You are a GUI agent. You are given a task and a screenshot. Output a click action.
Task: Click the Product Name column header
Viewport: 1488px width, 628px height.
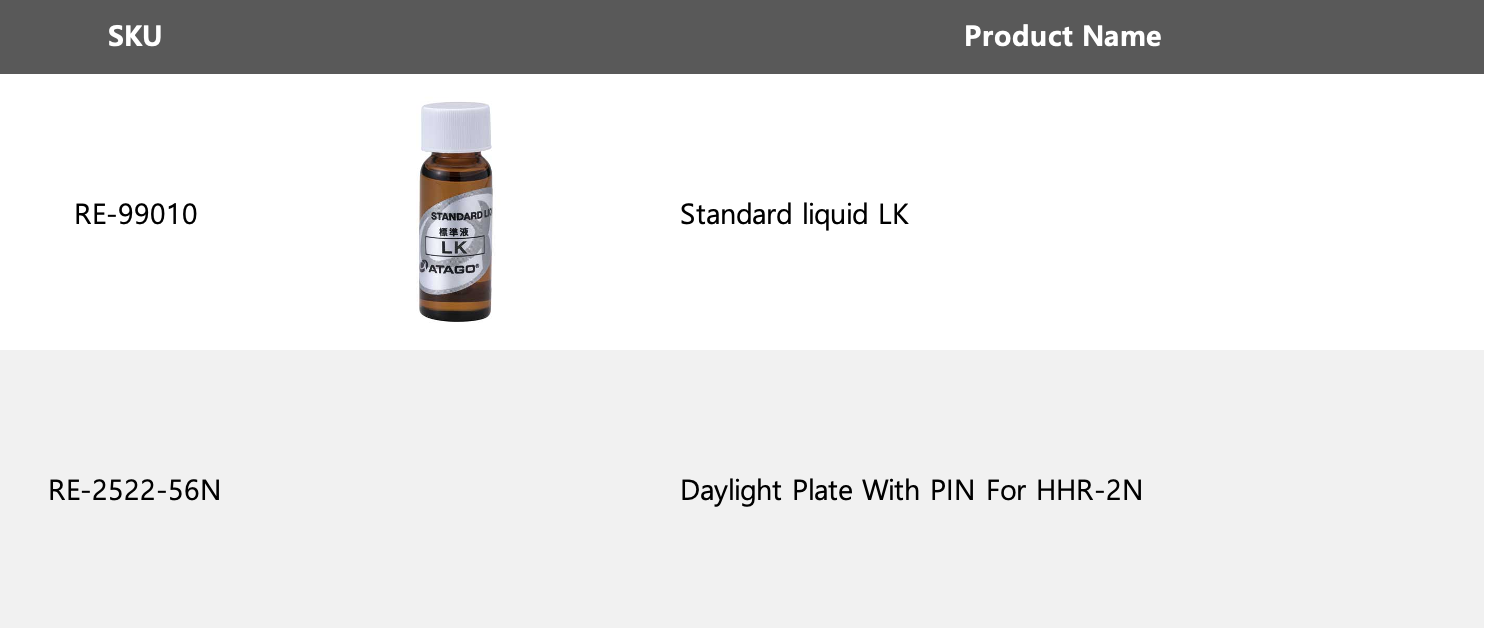(1062, 37)
